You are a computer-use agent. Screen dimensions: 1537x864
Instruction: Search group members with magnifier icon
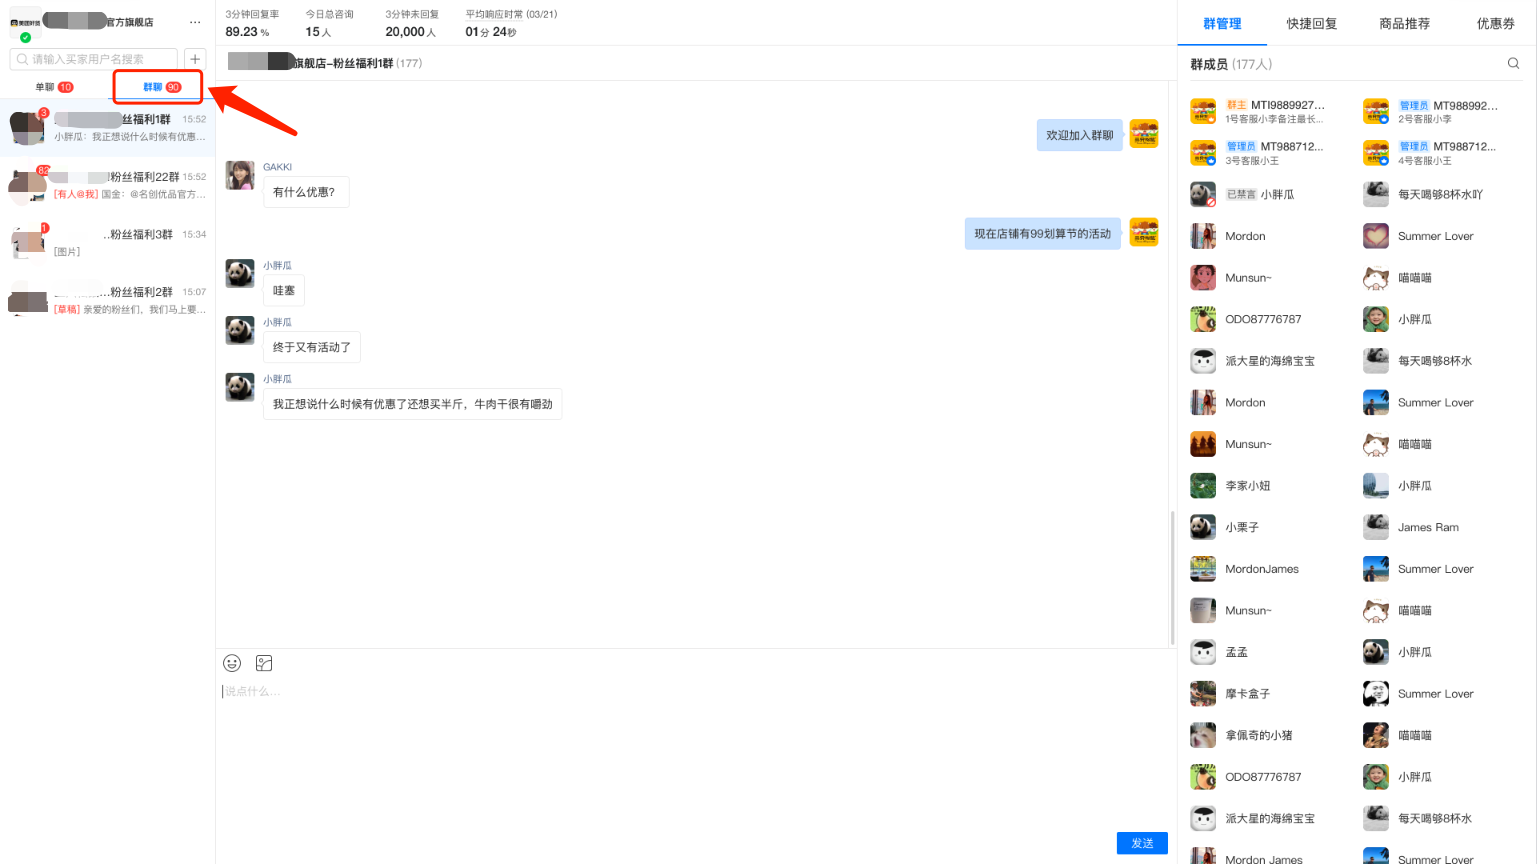1513,64
